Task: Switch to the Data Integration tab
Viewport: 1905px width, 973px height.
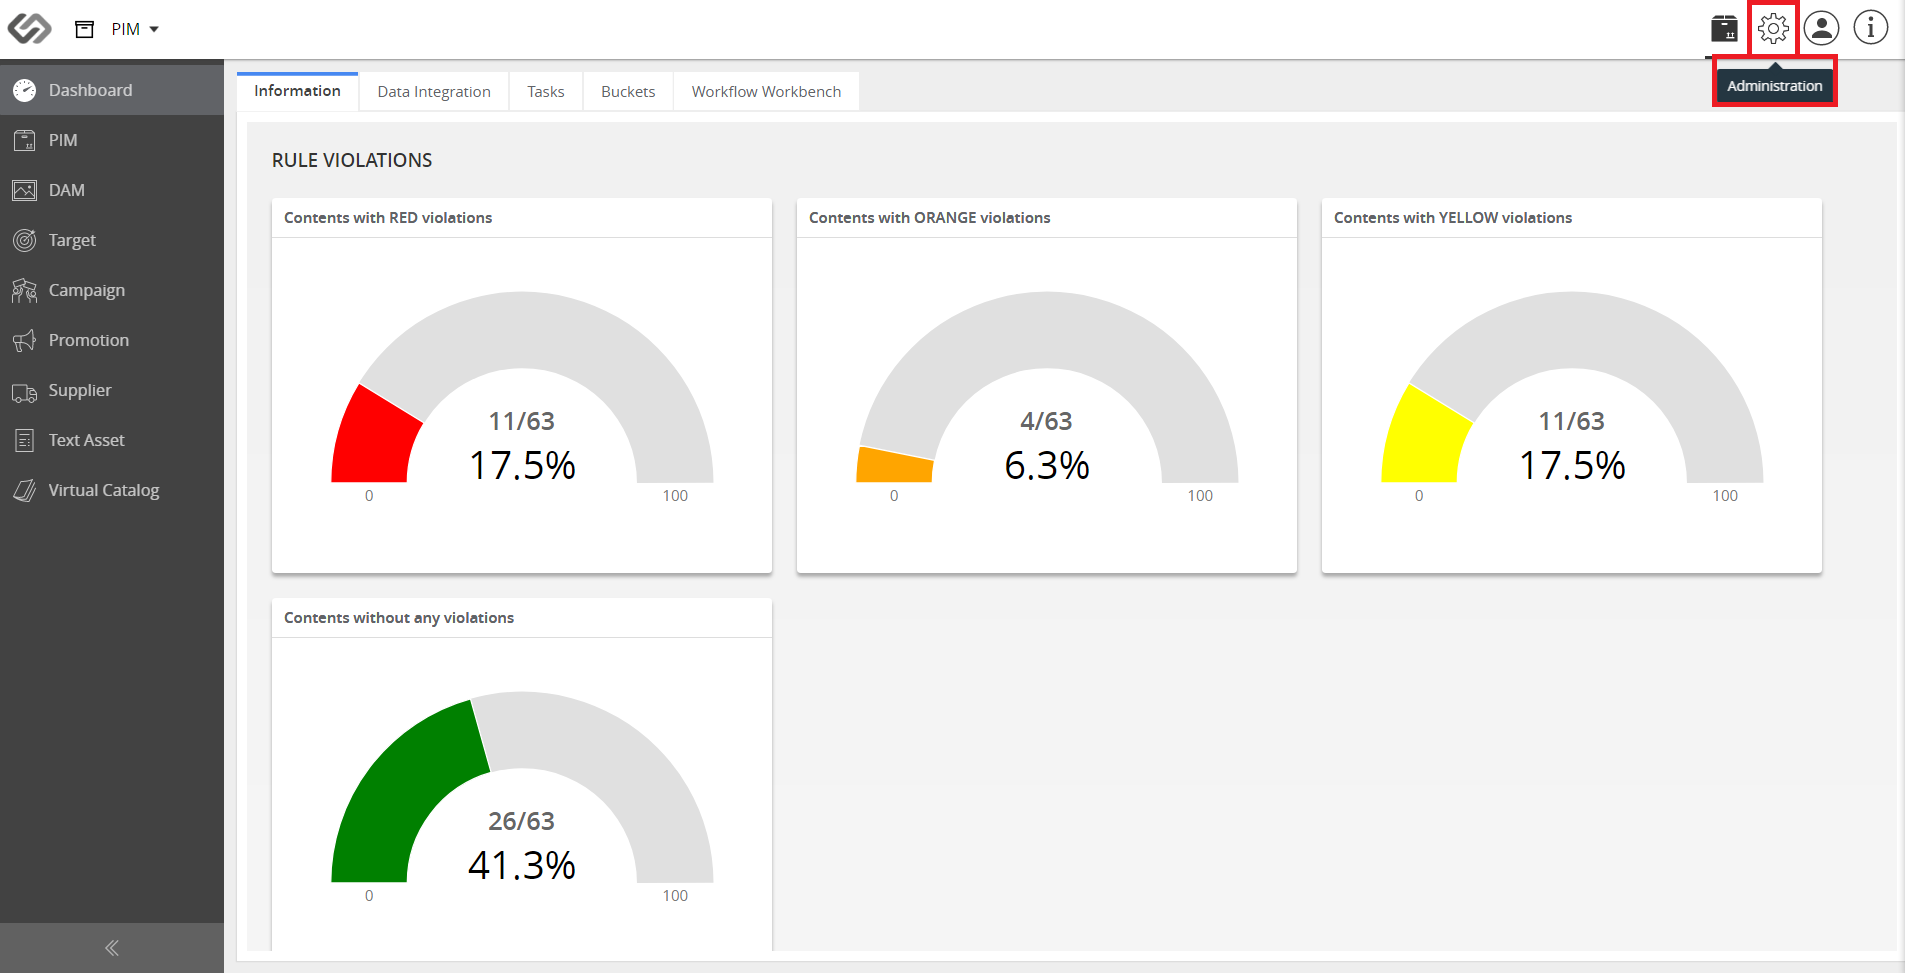Action: pos(434,91)
